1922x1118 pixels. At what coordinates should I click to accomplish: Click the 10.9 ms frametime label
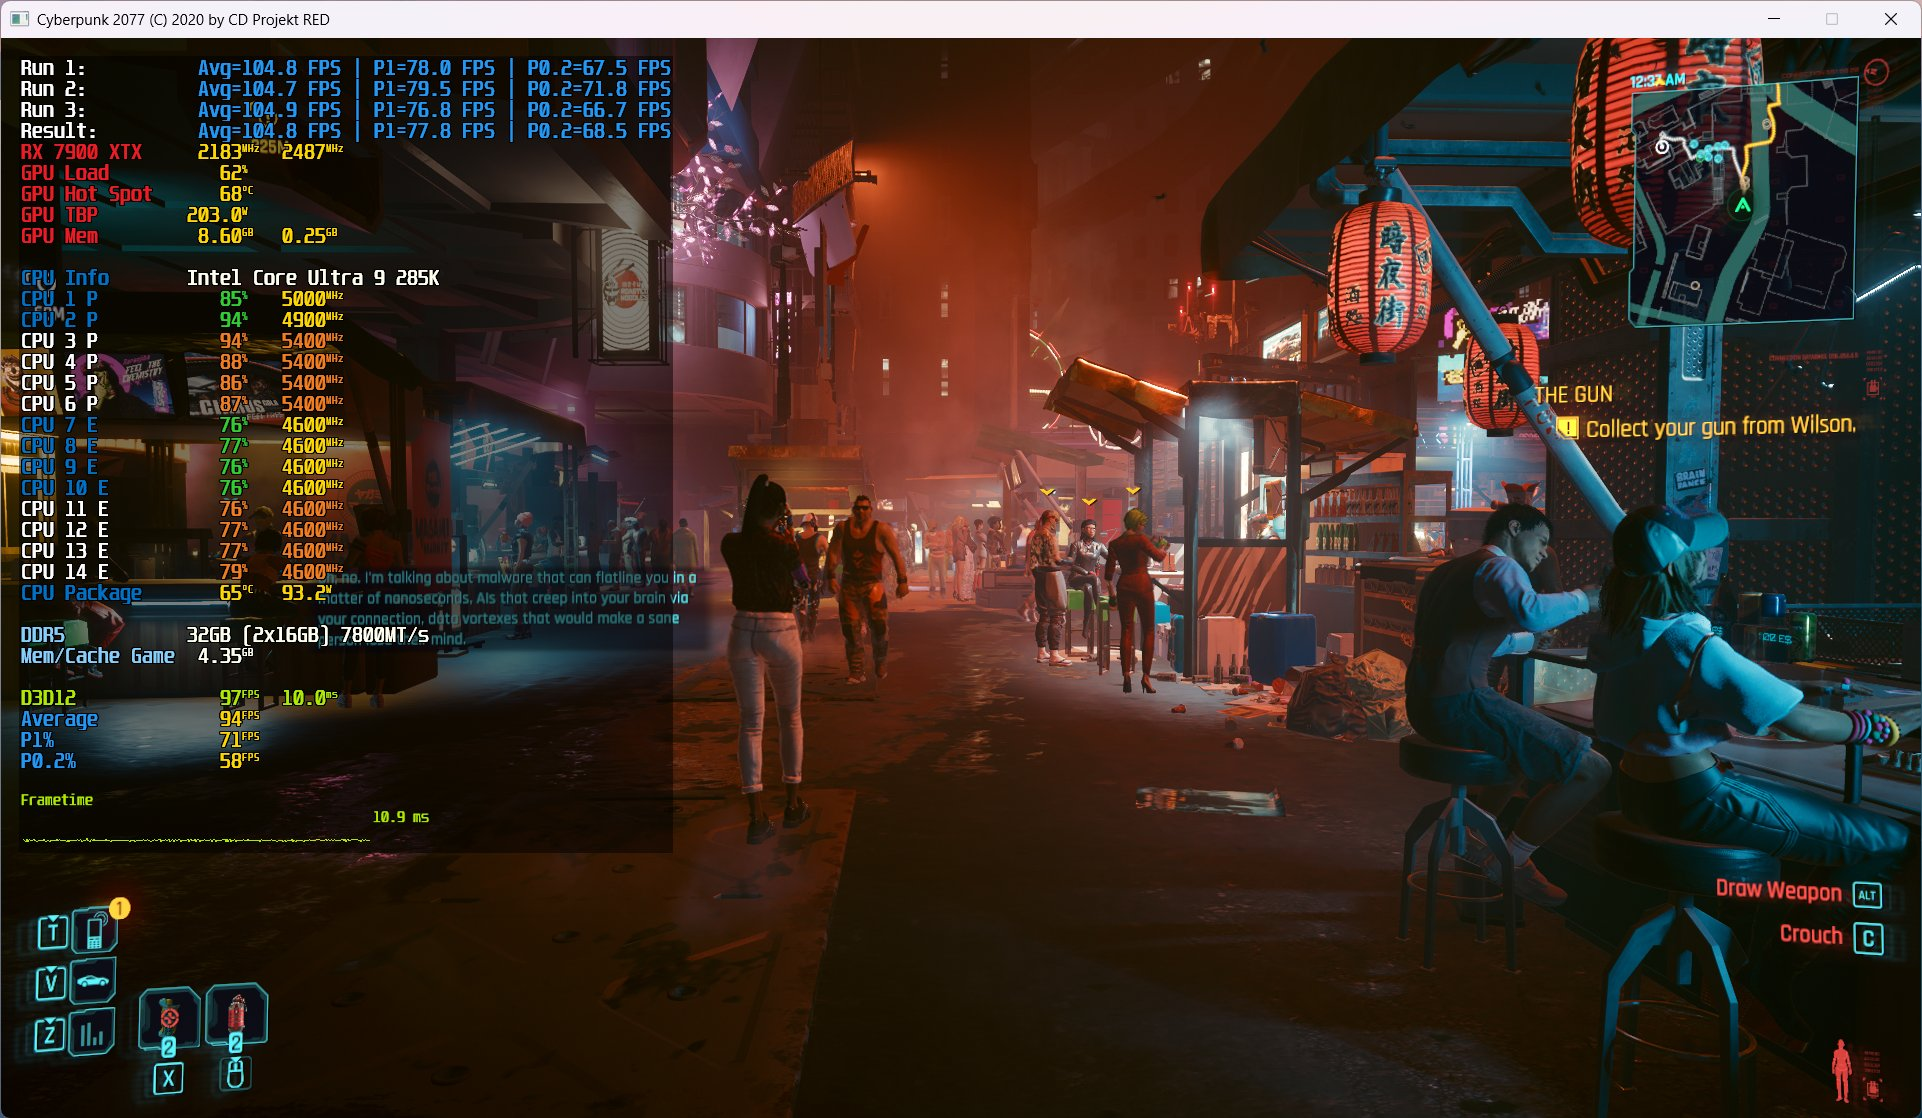coord(401,817)
